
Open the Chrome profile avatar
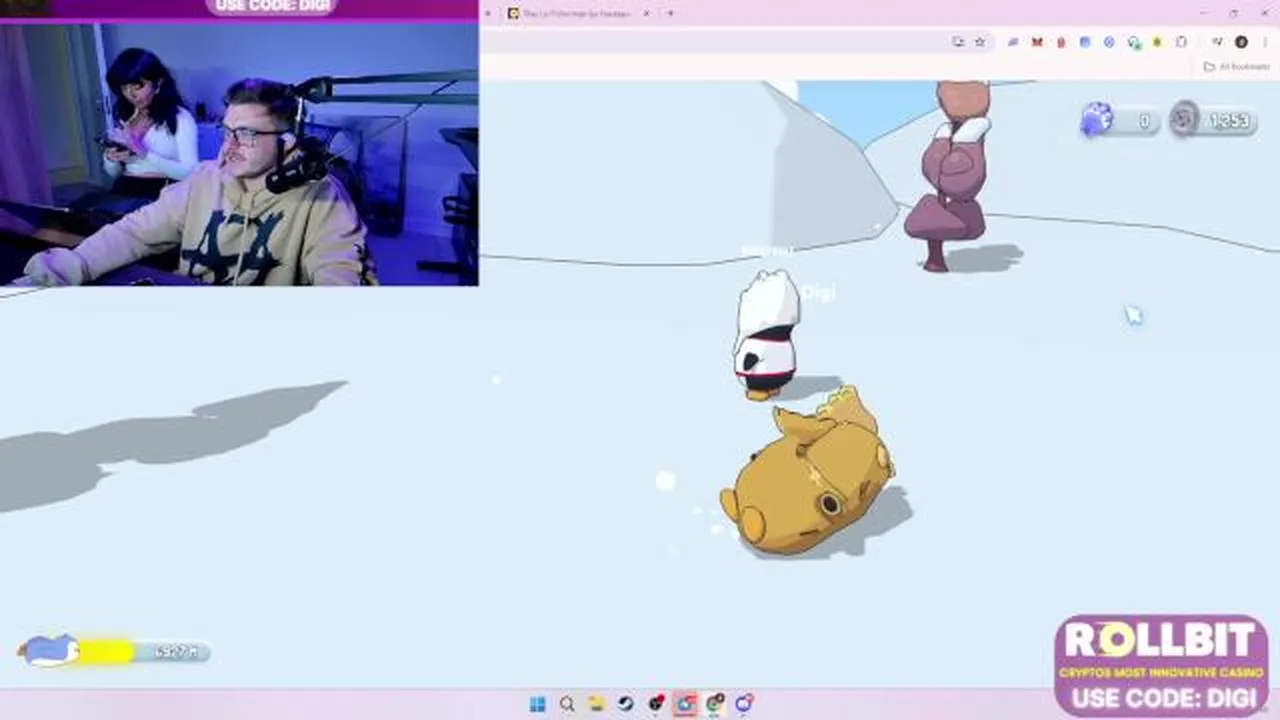pos(1241,42)
